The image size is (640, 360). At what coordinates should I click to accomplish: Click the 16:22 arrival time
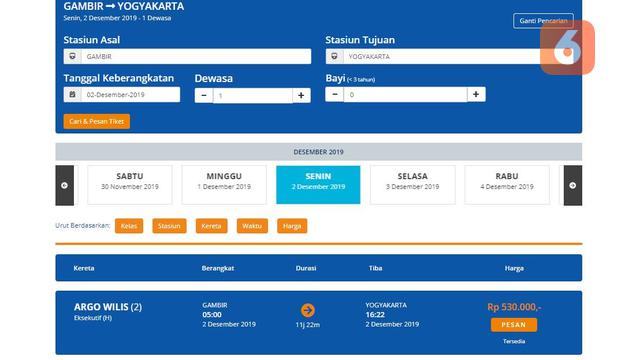(x=375, y=315)
